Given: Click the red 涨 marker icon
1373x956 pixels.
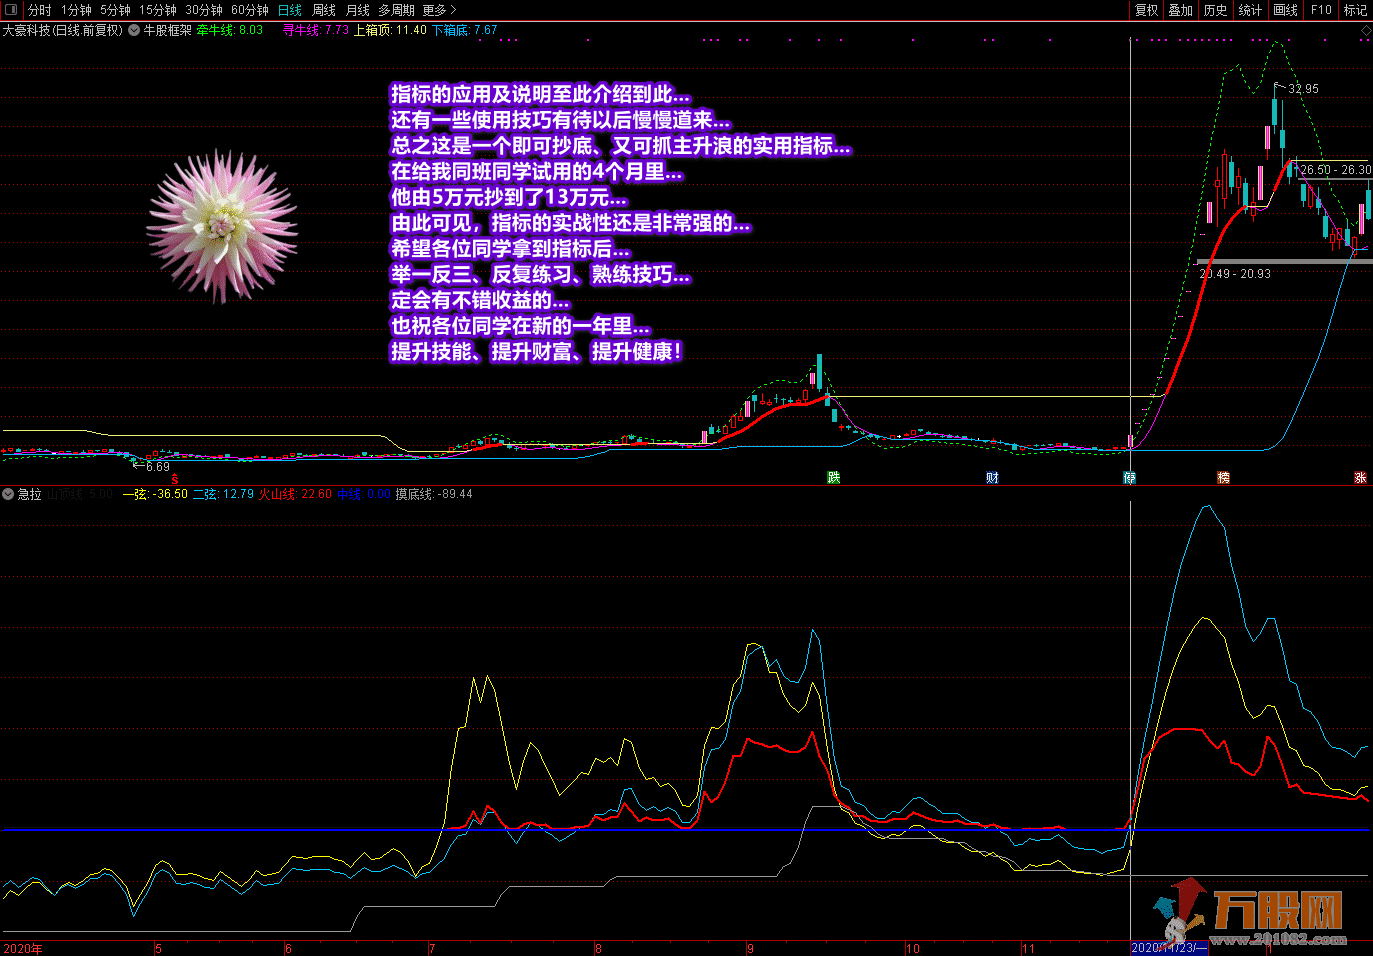Looking at the screenshot, I should 1360,478.
